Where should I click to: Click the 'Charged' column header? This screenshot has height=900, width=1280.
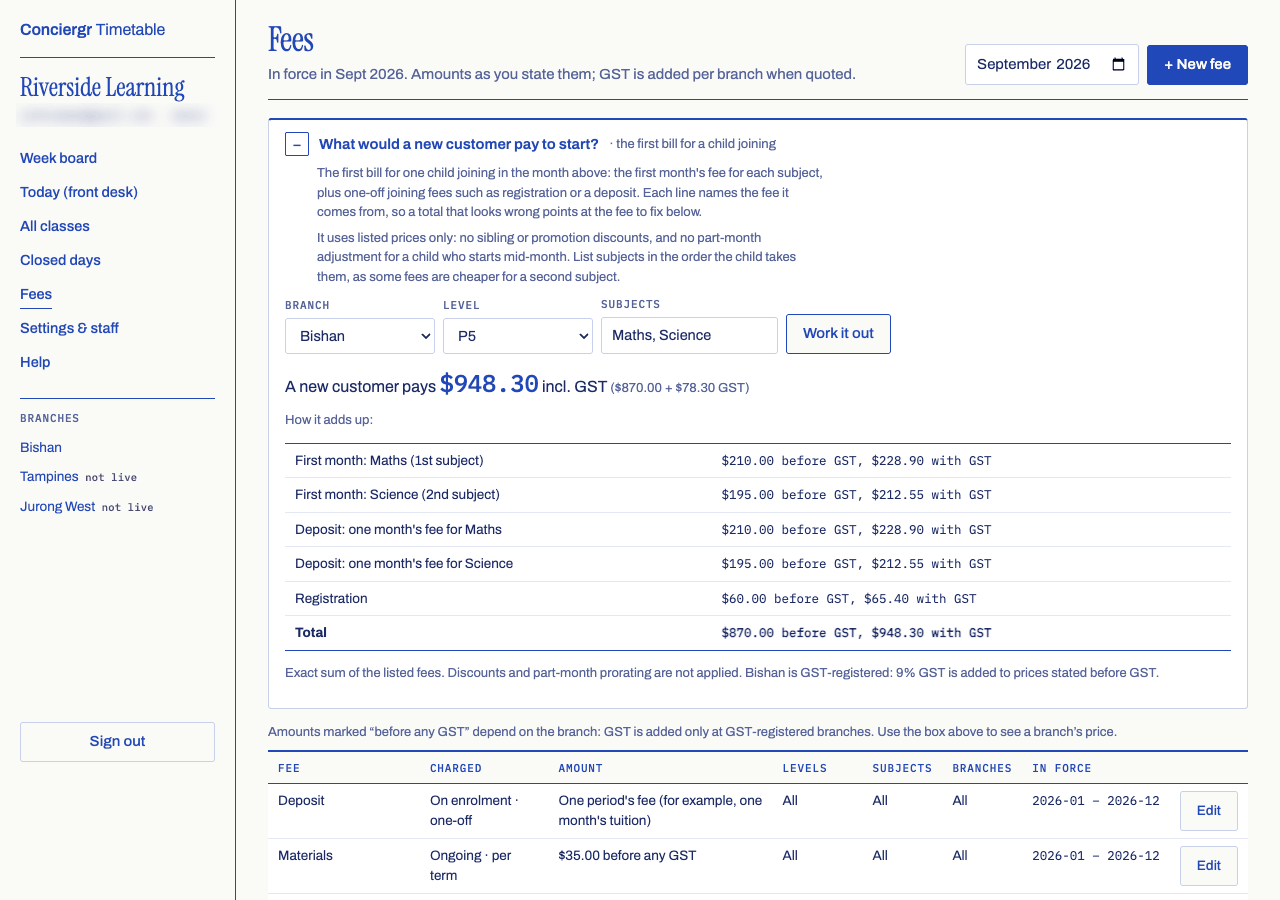coord(456,768)
